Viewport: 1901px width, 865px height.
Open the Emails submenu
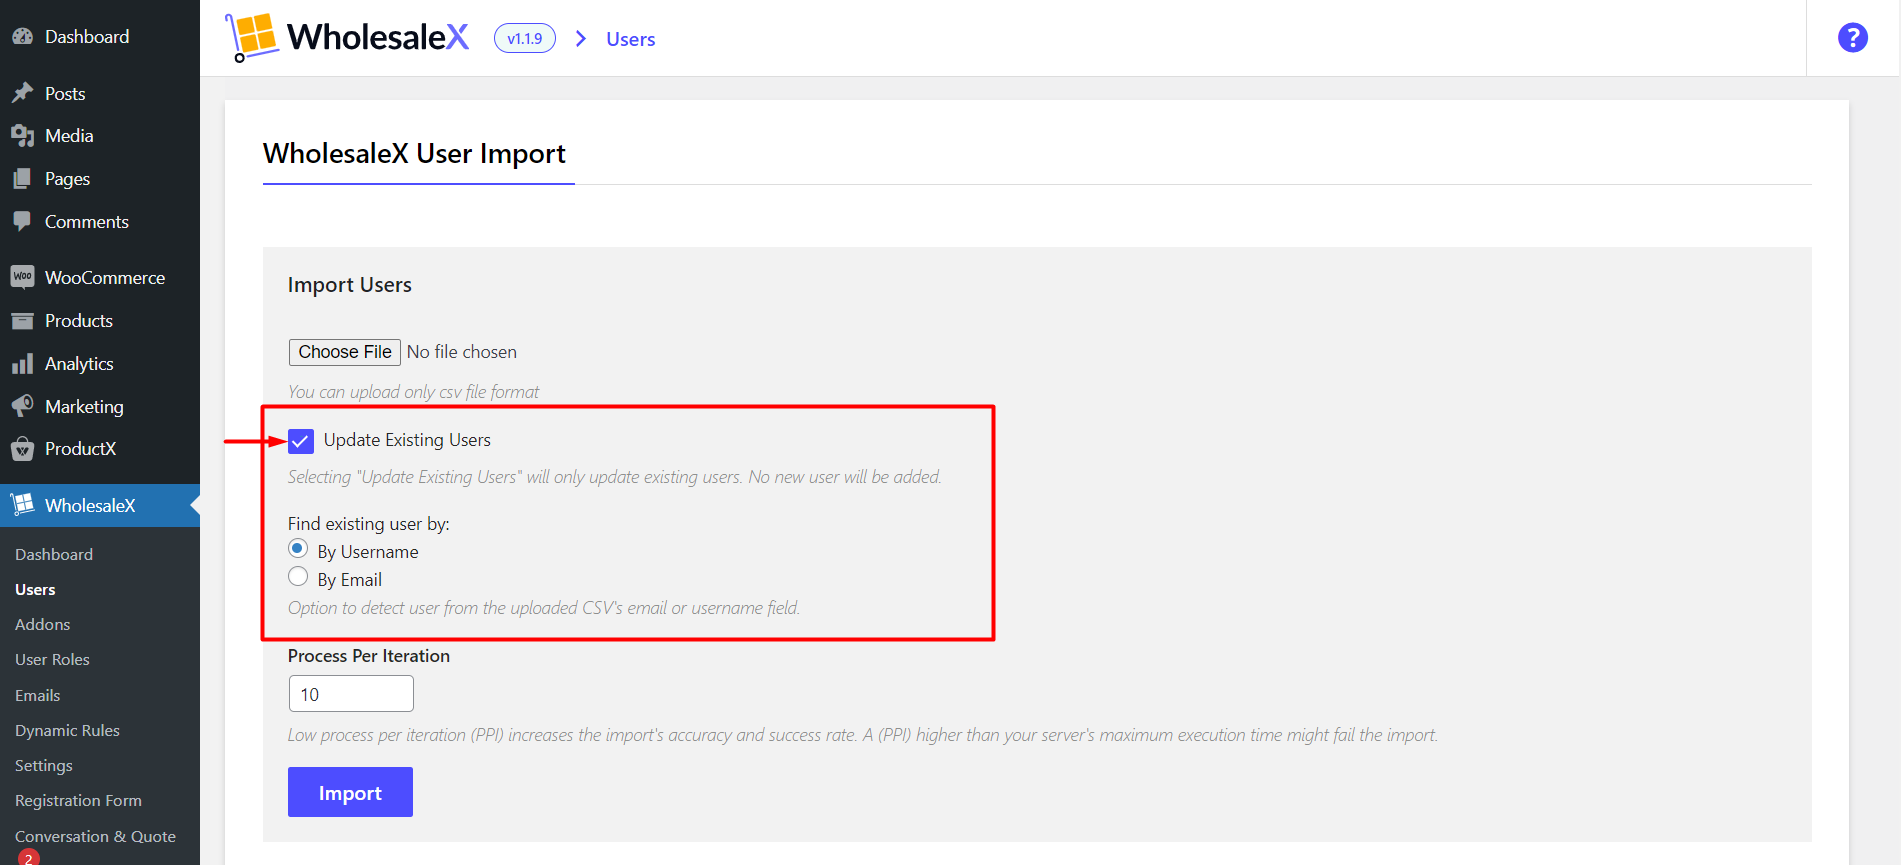[38, 695]
